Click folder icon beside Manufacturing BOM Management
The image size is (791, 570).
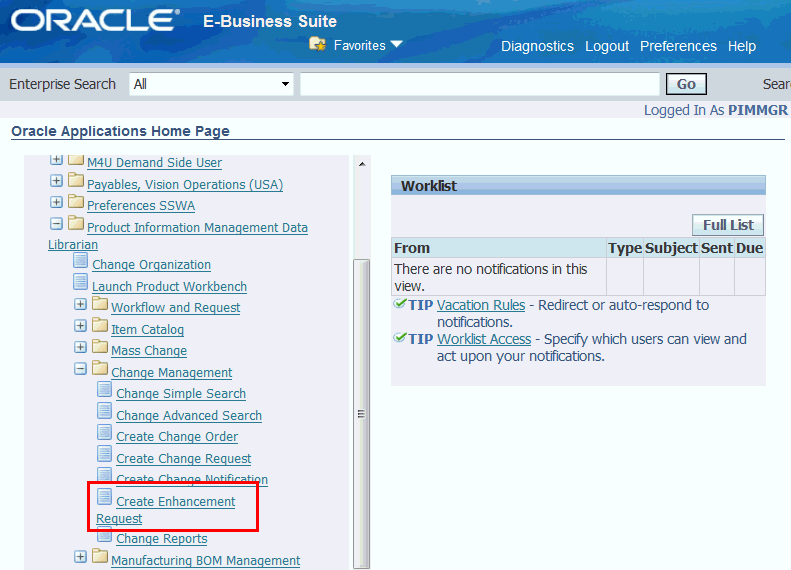[x=100, y=556]
